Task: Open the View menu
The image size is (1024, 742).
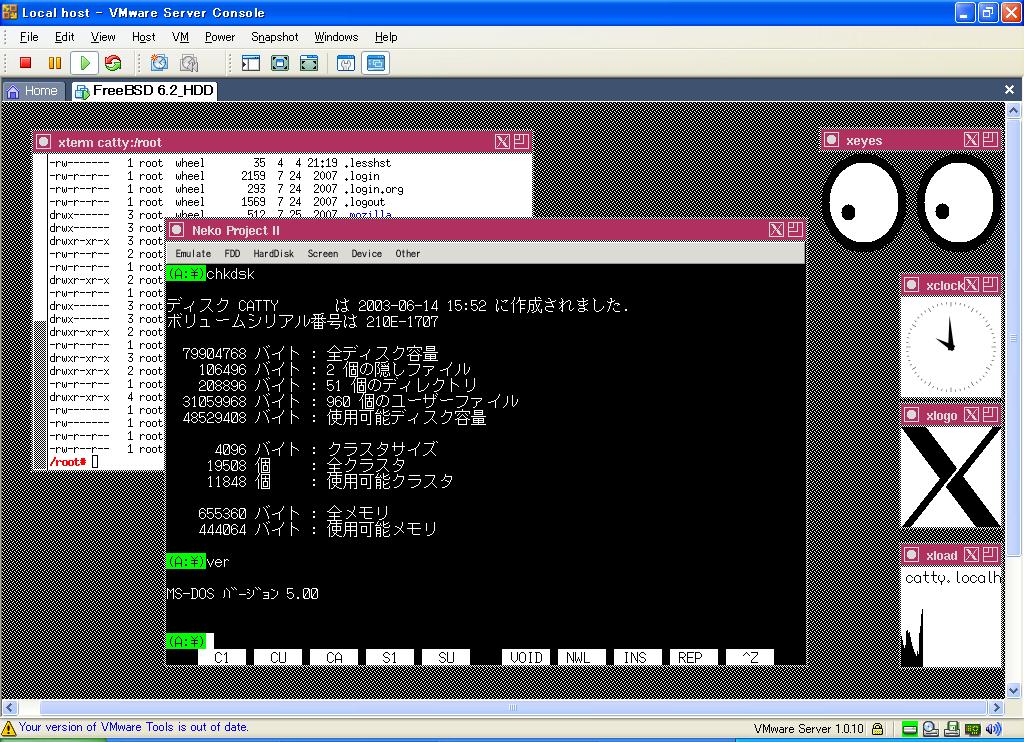Action: (103, 37)
